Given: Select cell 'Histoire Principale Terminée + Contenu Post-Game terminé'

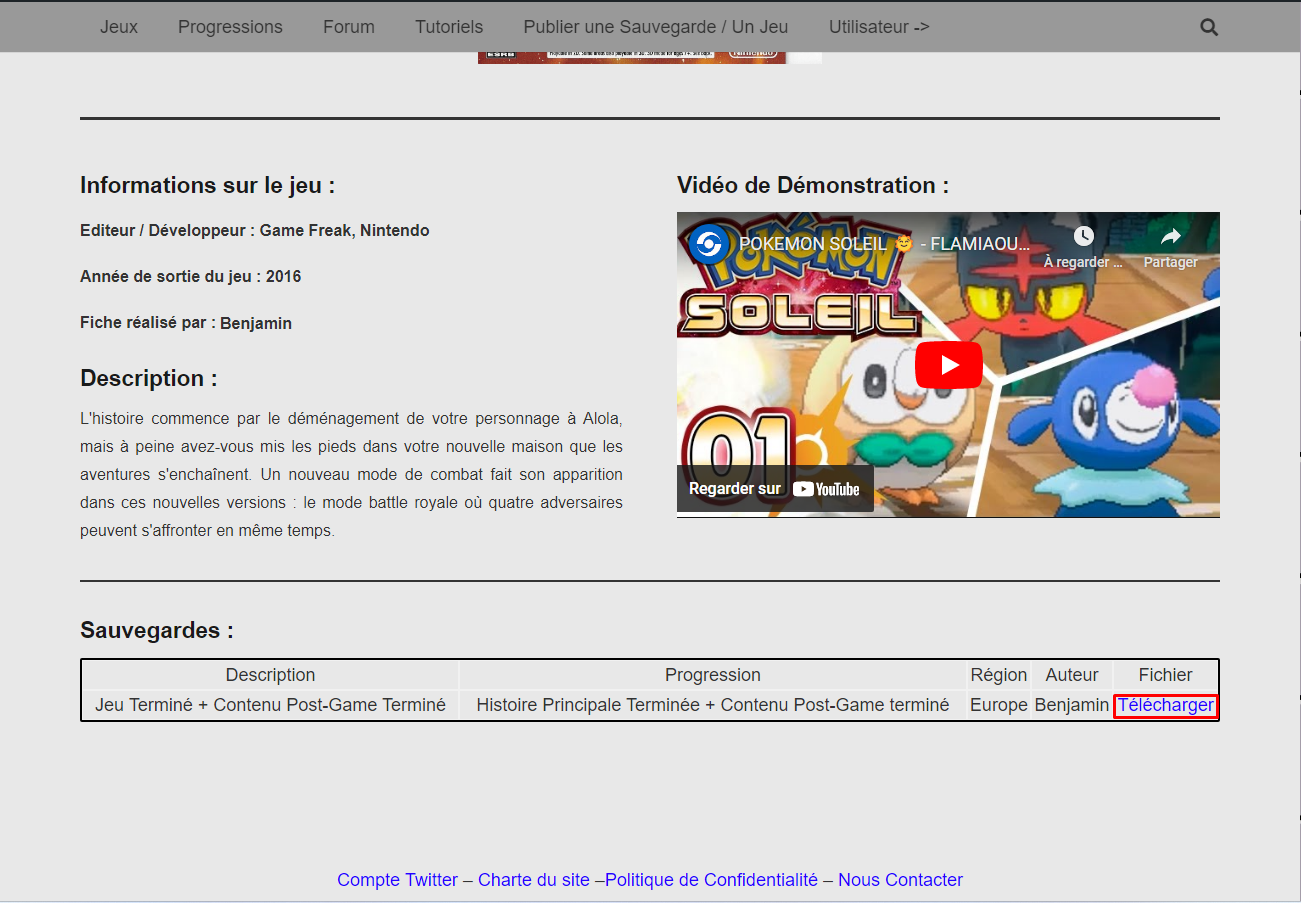Looking at the screenshot, I should tap(713, 705).
